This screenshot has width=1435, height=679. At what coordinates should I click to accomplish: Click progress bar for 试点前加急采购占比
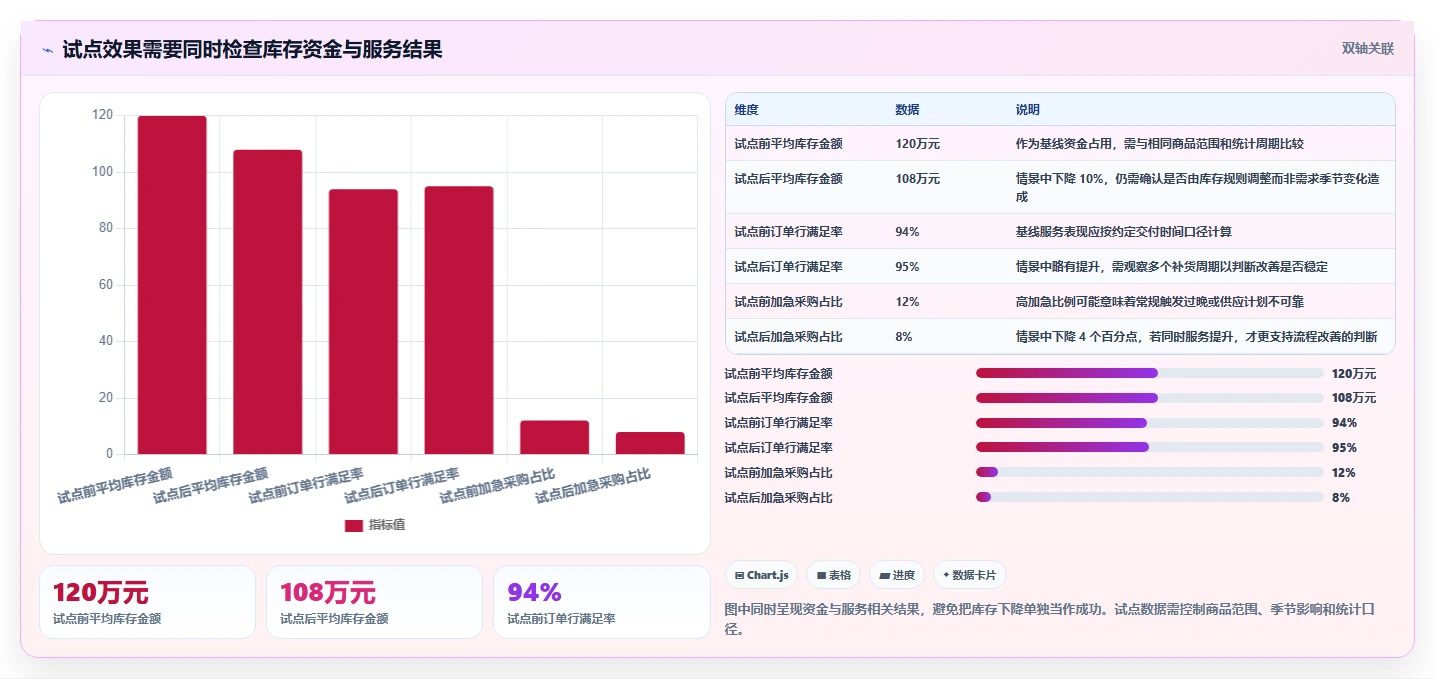1149,472
